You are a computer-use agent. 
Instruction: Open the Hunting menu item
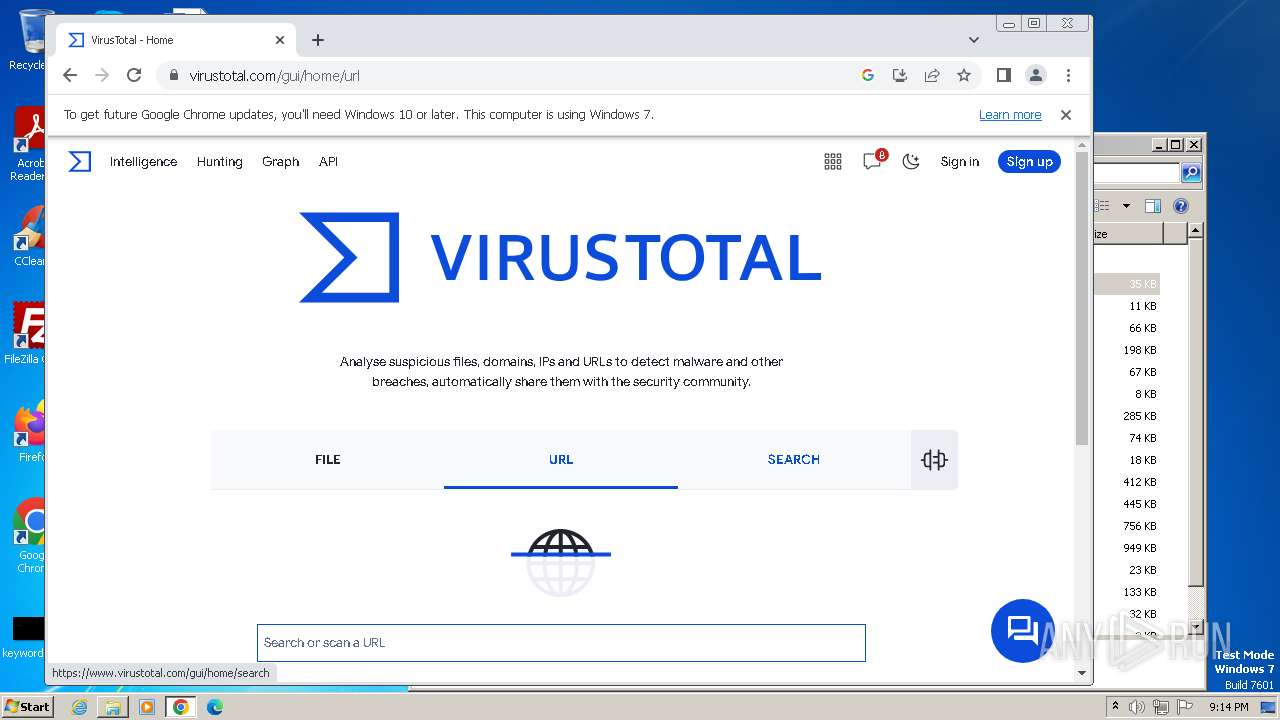[219, 161]
